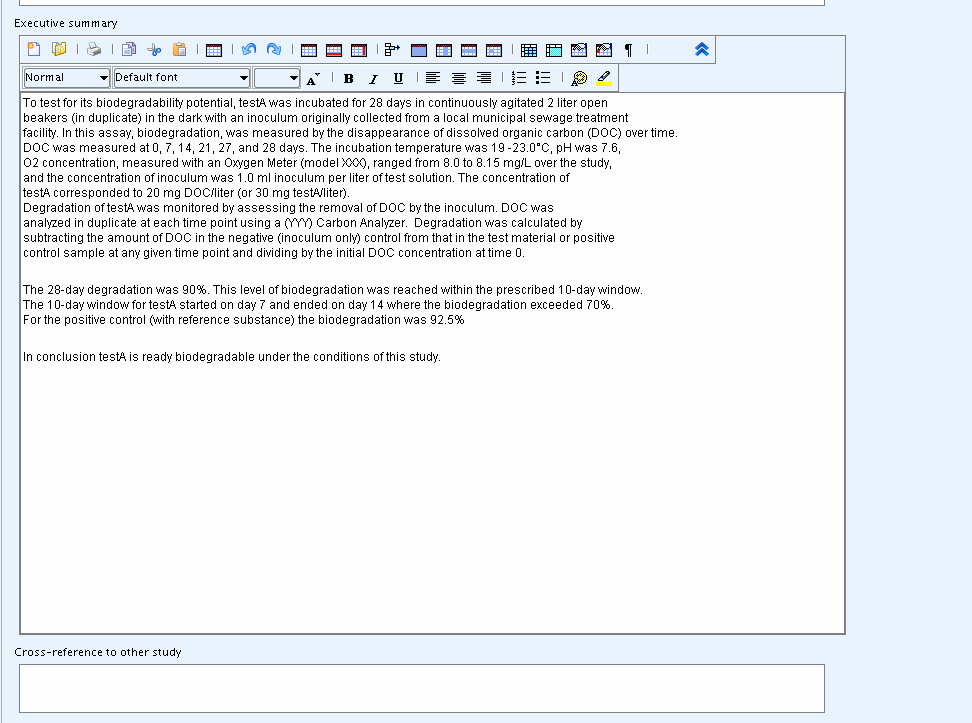This screenshot has width=972, height=723.
Task: Click the Insert table icon
Action: pyautogui.click(x=214, y=50)
